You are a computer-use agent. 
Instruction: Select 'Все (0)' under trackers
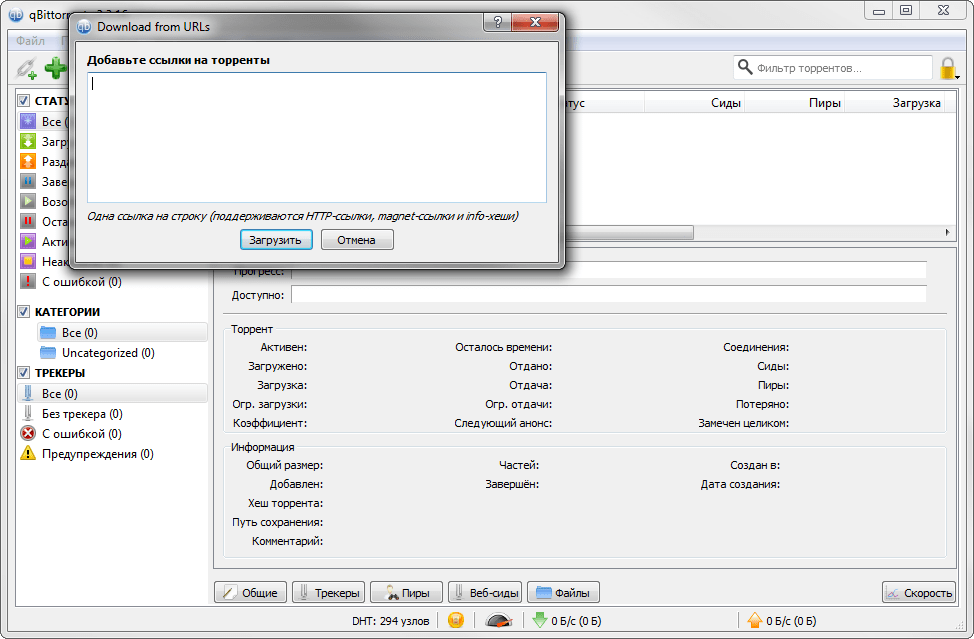point(112,394)
